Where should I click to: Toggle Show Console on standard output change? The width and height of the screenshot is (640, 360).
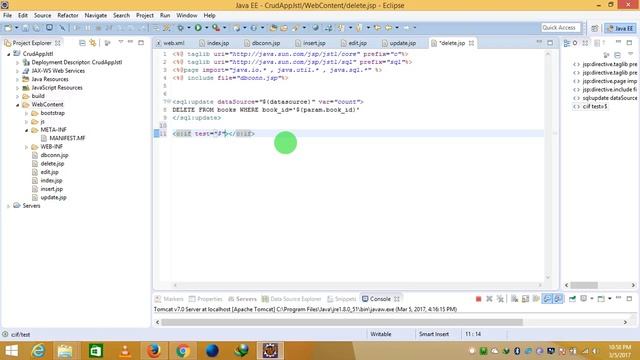547,299
